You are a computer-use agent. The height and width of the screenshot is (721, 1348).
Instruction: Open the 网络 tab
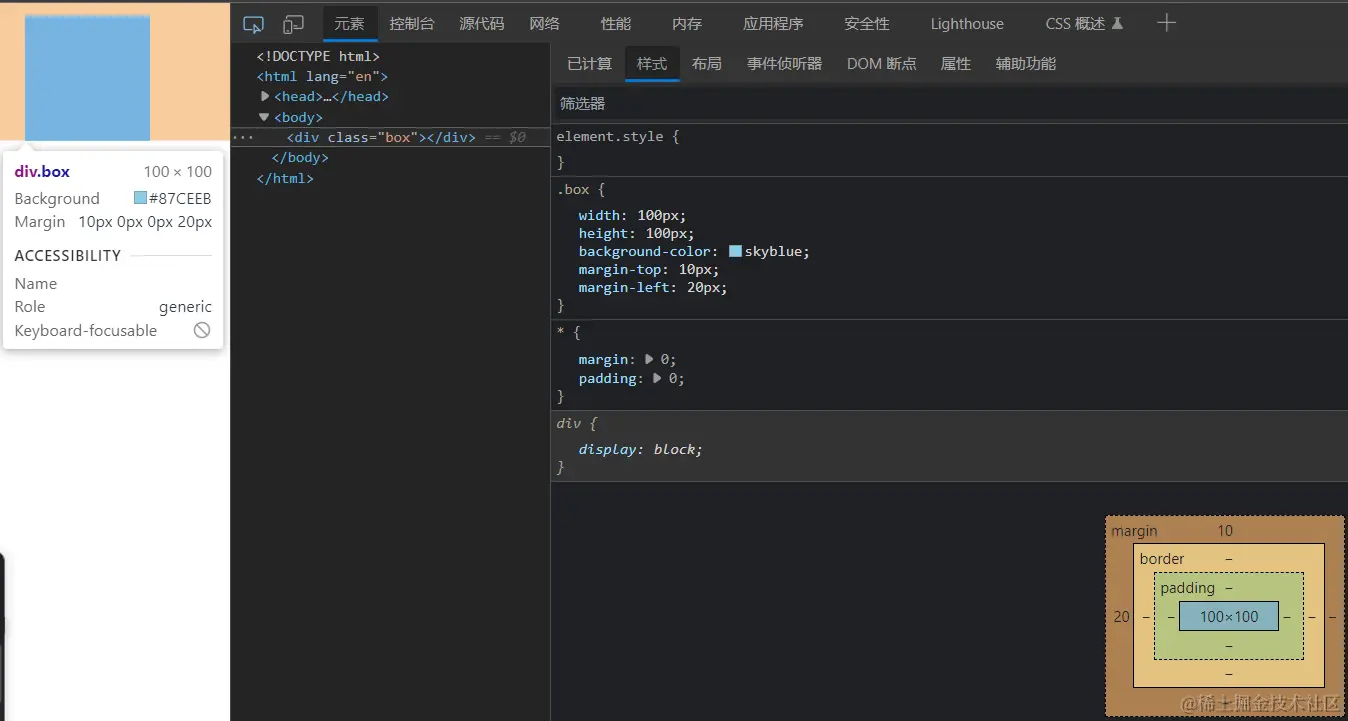pyautogui.click(x=545, y=24)
